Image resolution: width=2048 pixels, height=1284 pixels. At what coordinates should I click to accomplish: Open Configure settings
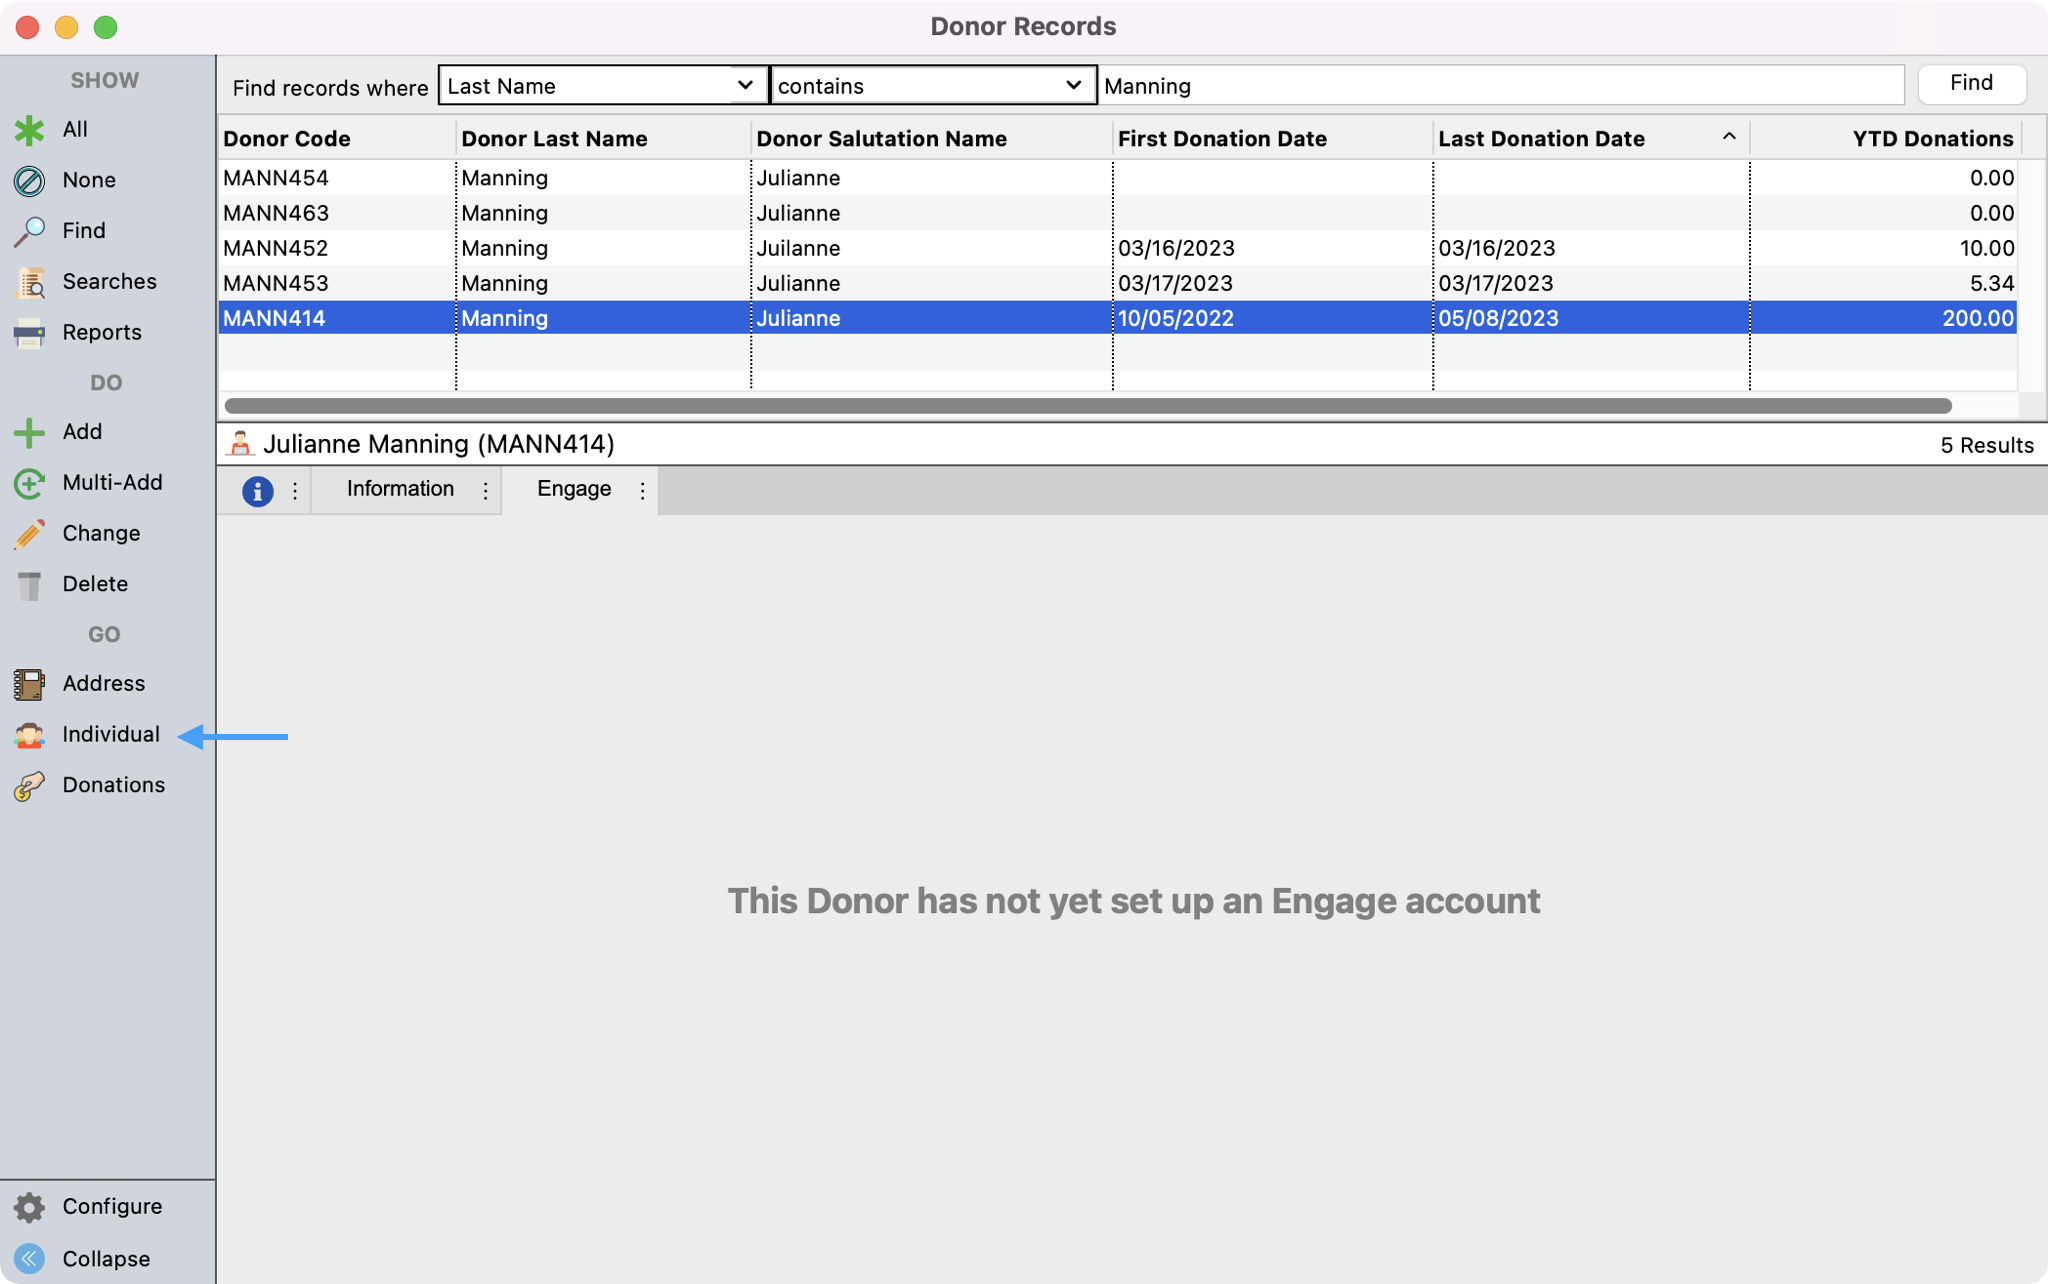(x=29, y=1207)
